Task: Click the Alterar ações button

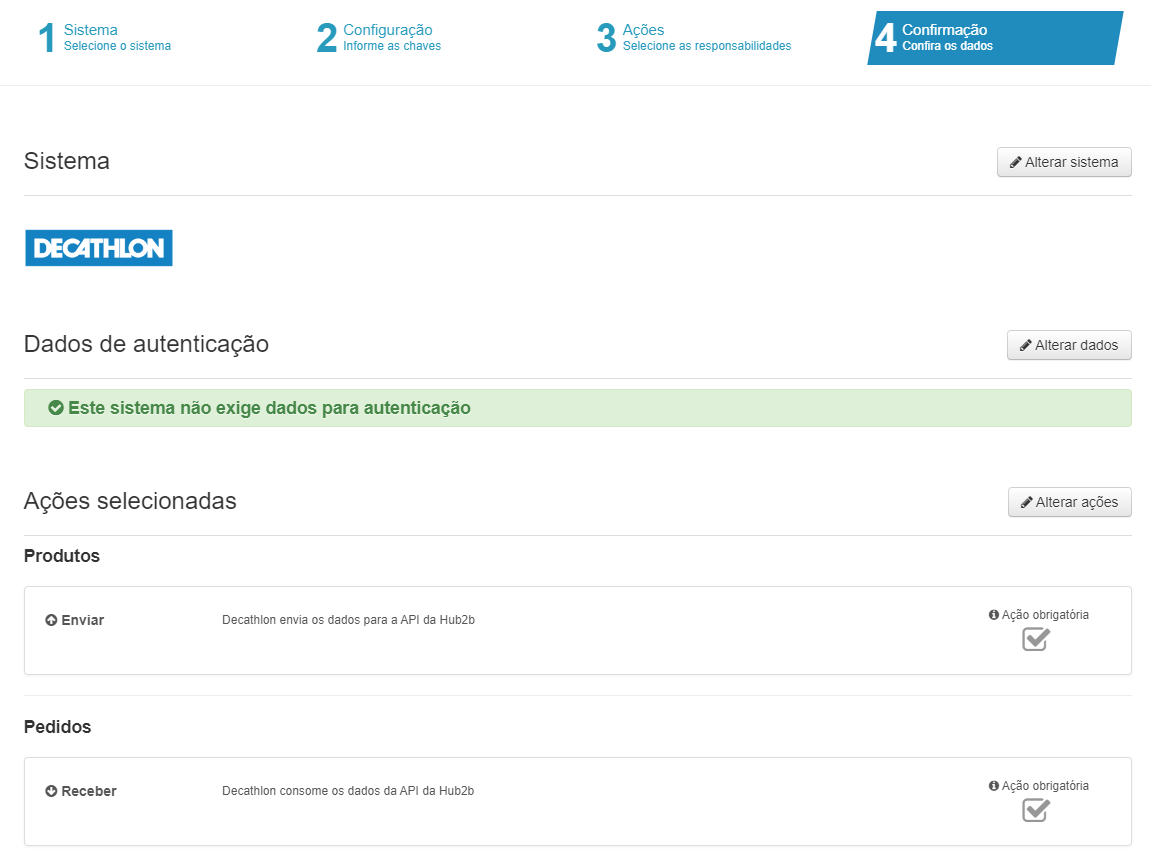Action: 1070,502
